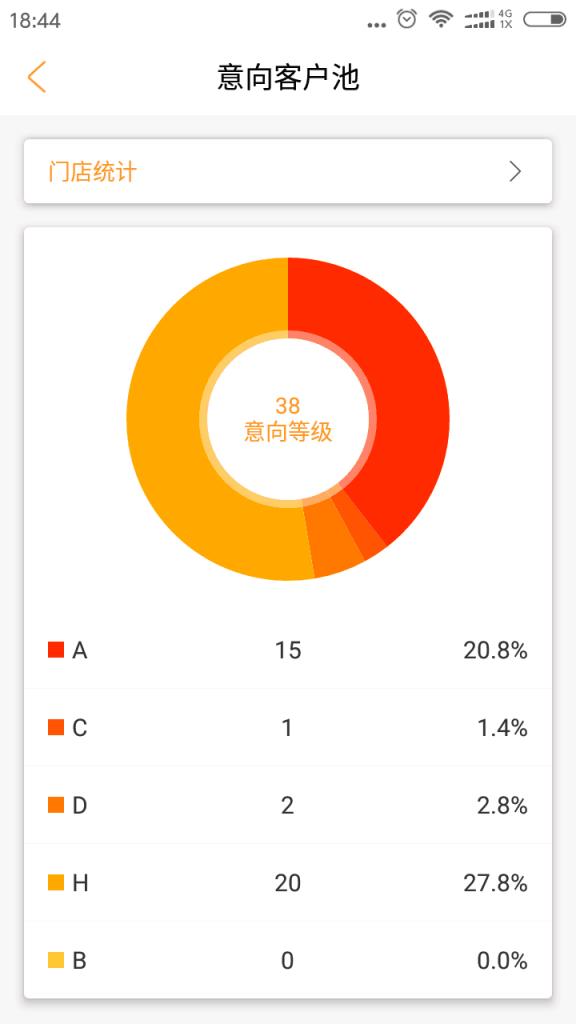Image resolution: width=576 pixels, height=1024 pixels.
Task: Tap the 4G network indicator icon
Action: [x=505, y=12]
